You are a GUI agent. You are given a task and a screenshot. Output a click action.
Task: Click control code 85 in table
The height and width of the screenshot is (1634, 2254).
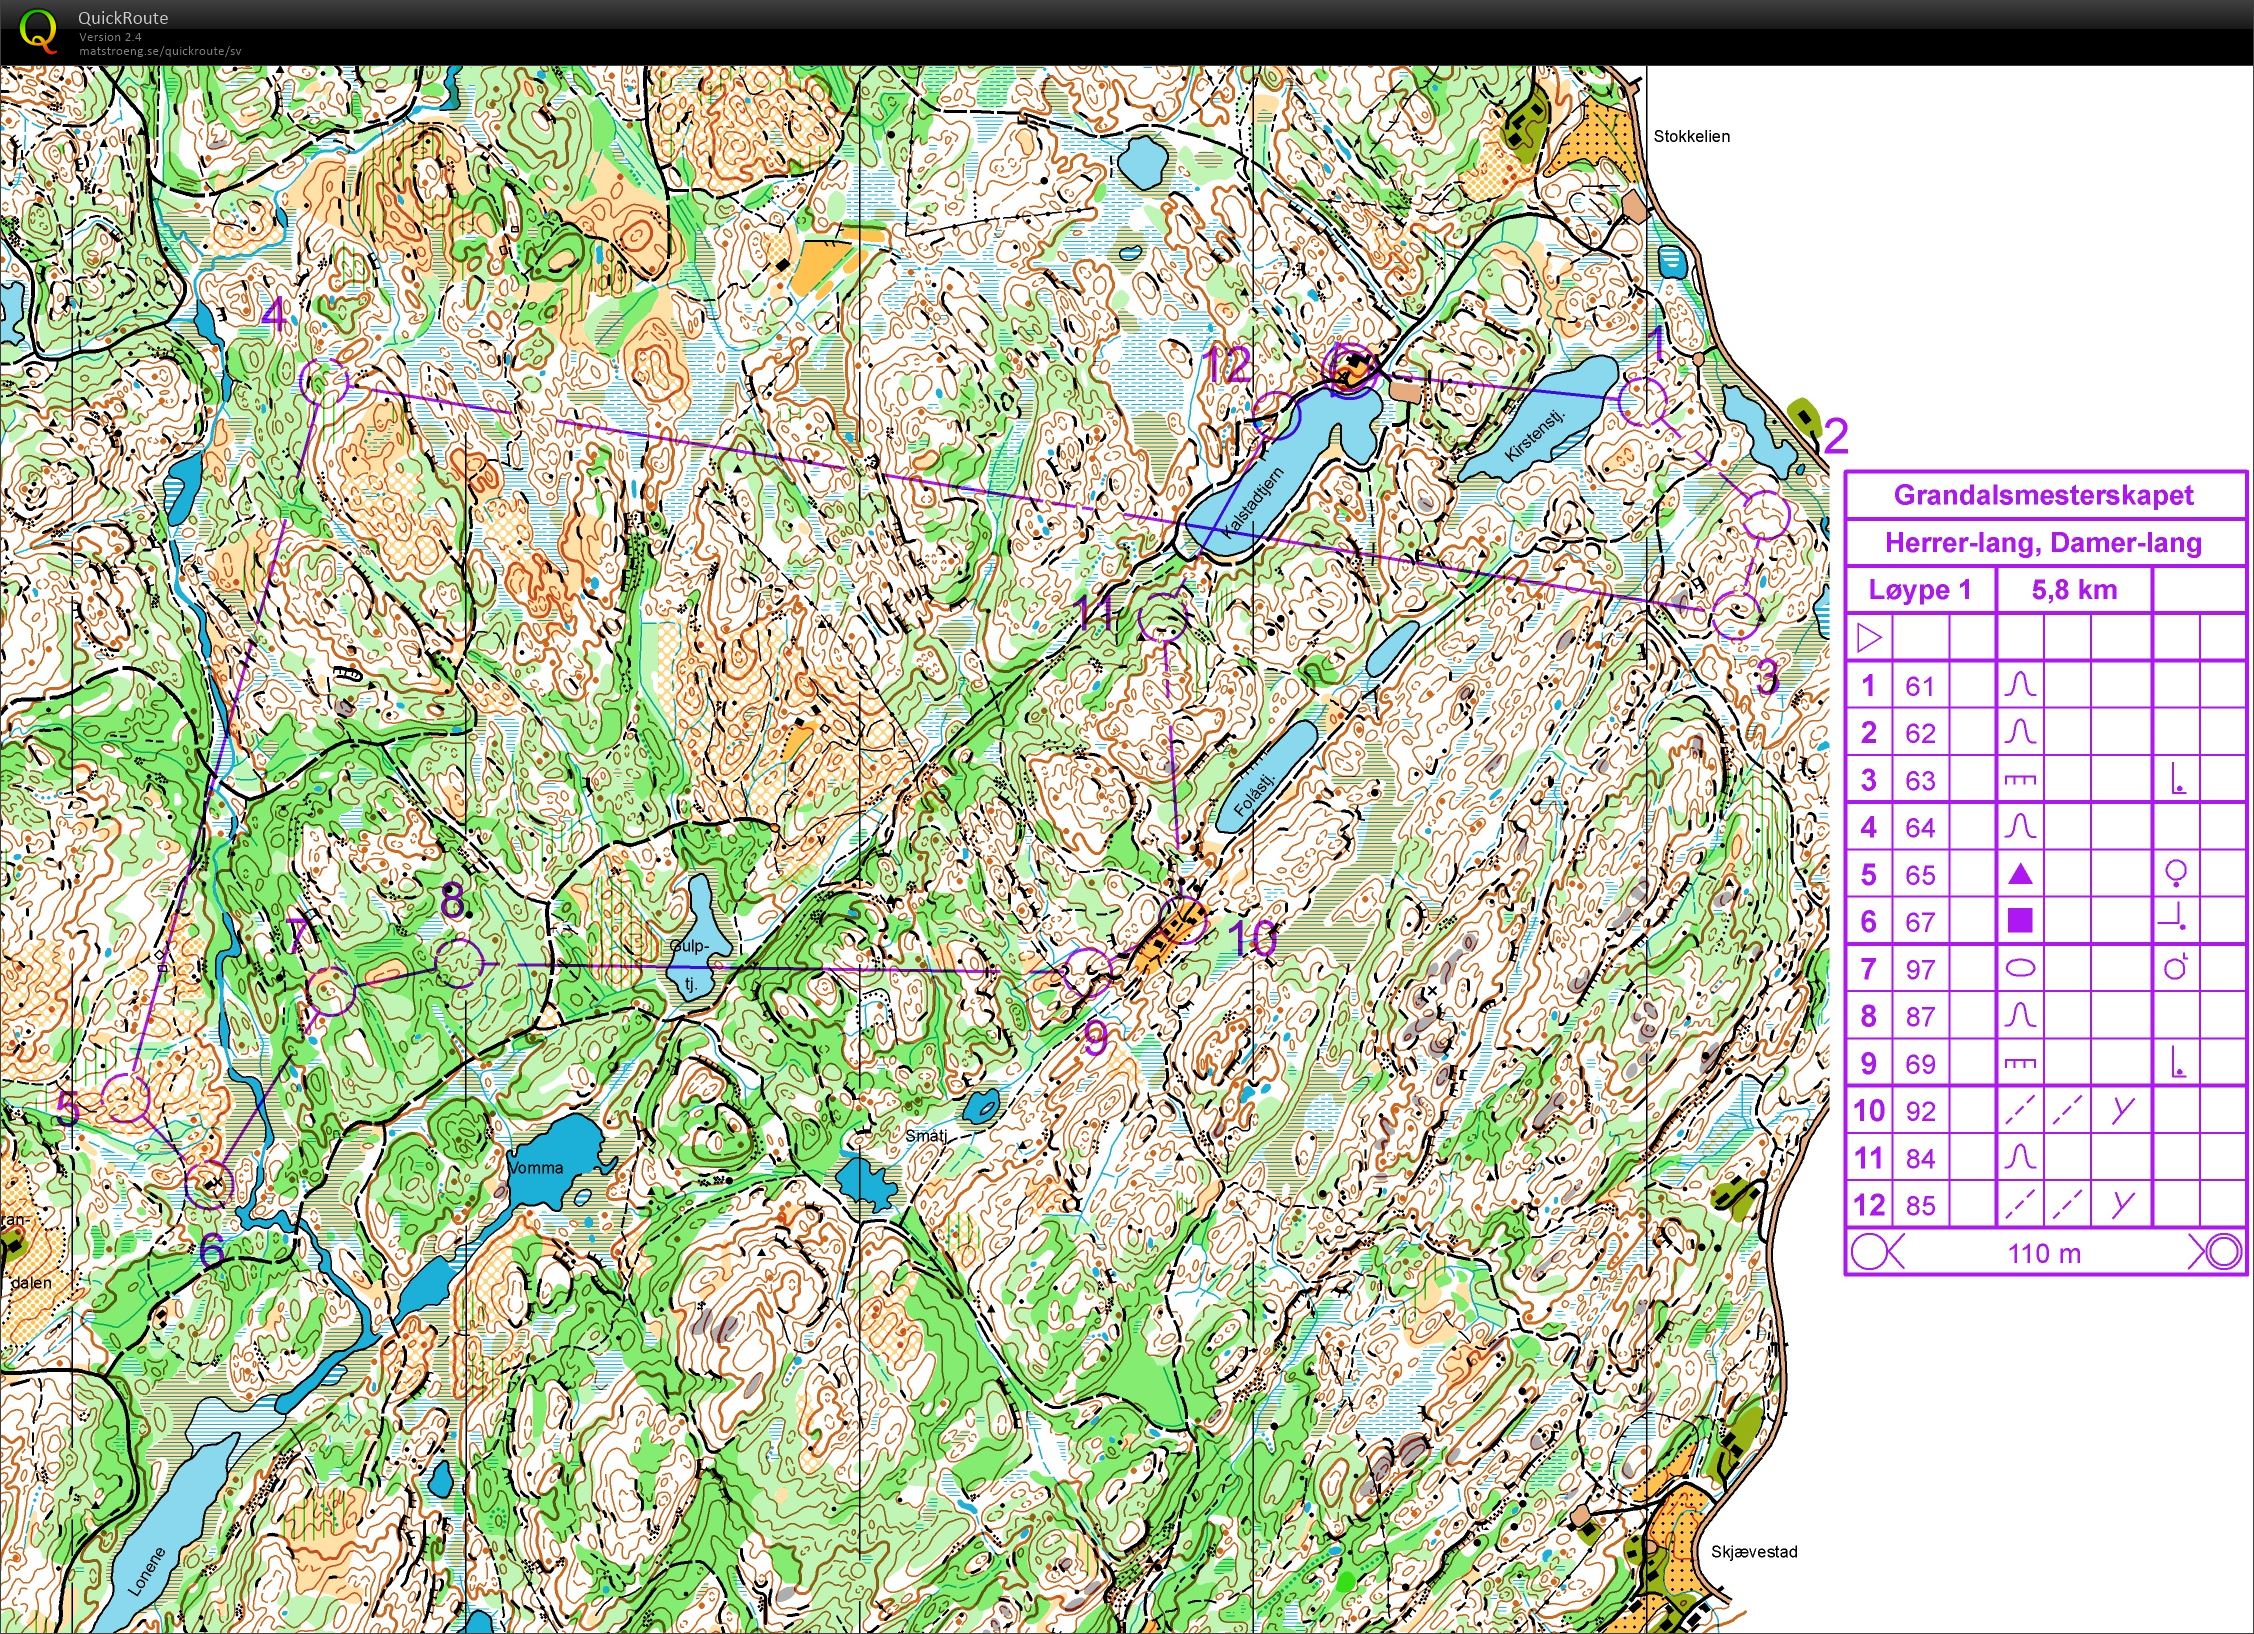pyautogui.click(x=1920, y=1206)
